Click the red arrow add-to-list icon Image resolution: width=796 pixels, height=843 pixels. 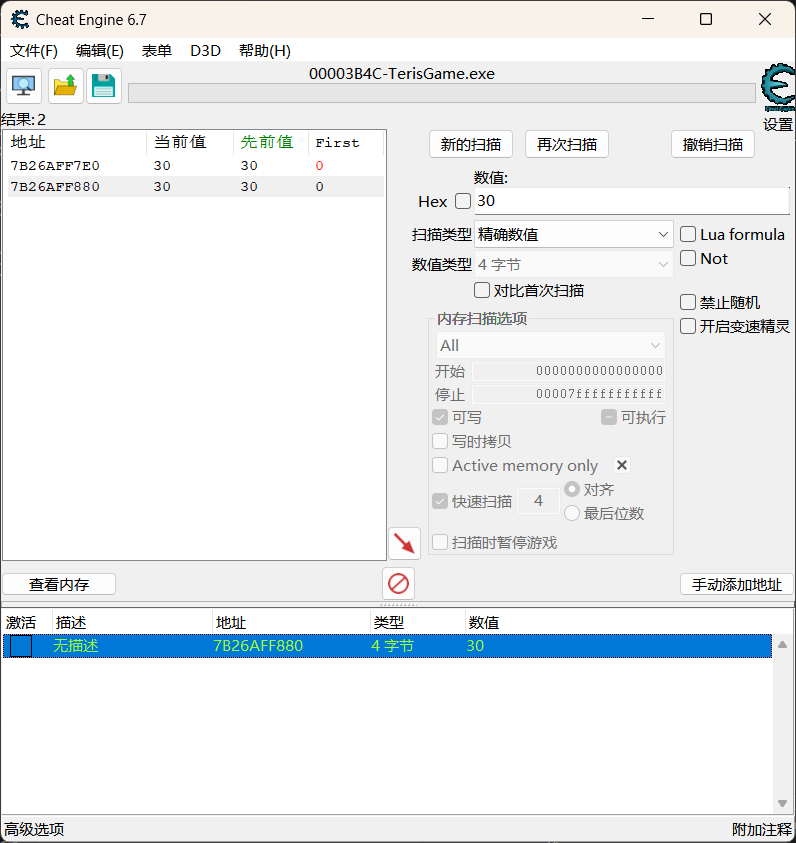tap(404, 544)
